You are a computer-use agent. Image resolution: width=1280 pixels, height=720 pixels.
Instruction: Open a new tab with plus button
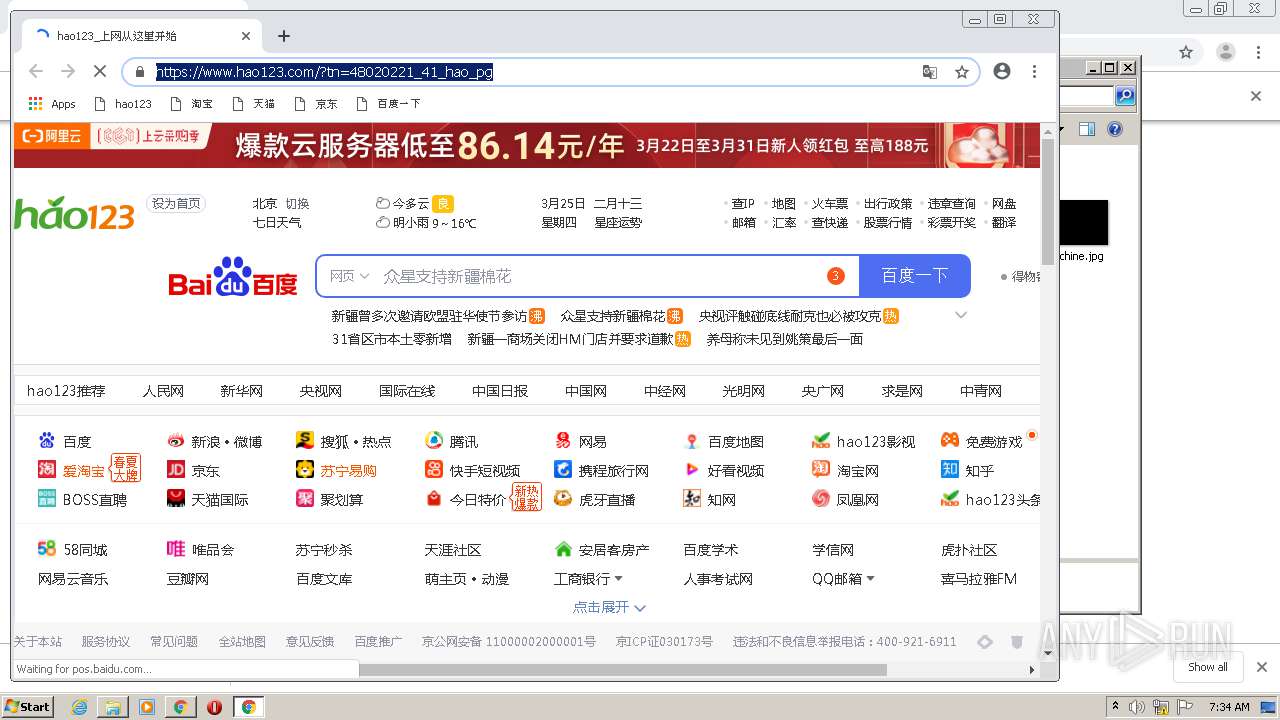284,36
